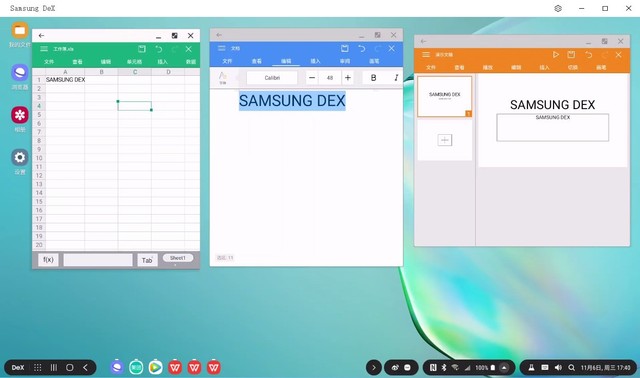Save the document using blue toolbar save icon
Image resolution: width=640 pixels, height=378 pixels.
tap(344, 48)
